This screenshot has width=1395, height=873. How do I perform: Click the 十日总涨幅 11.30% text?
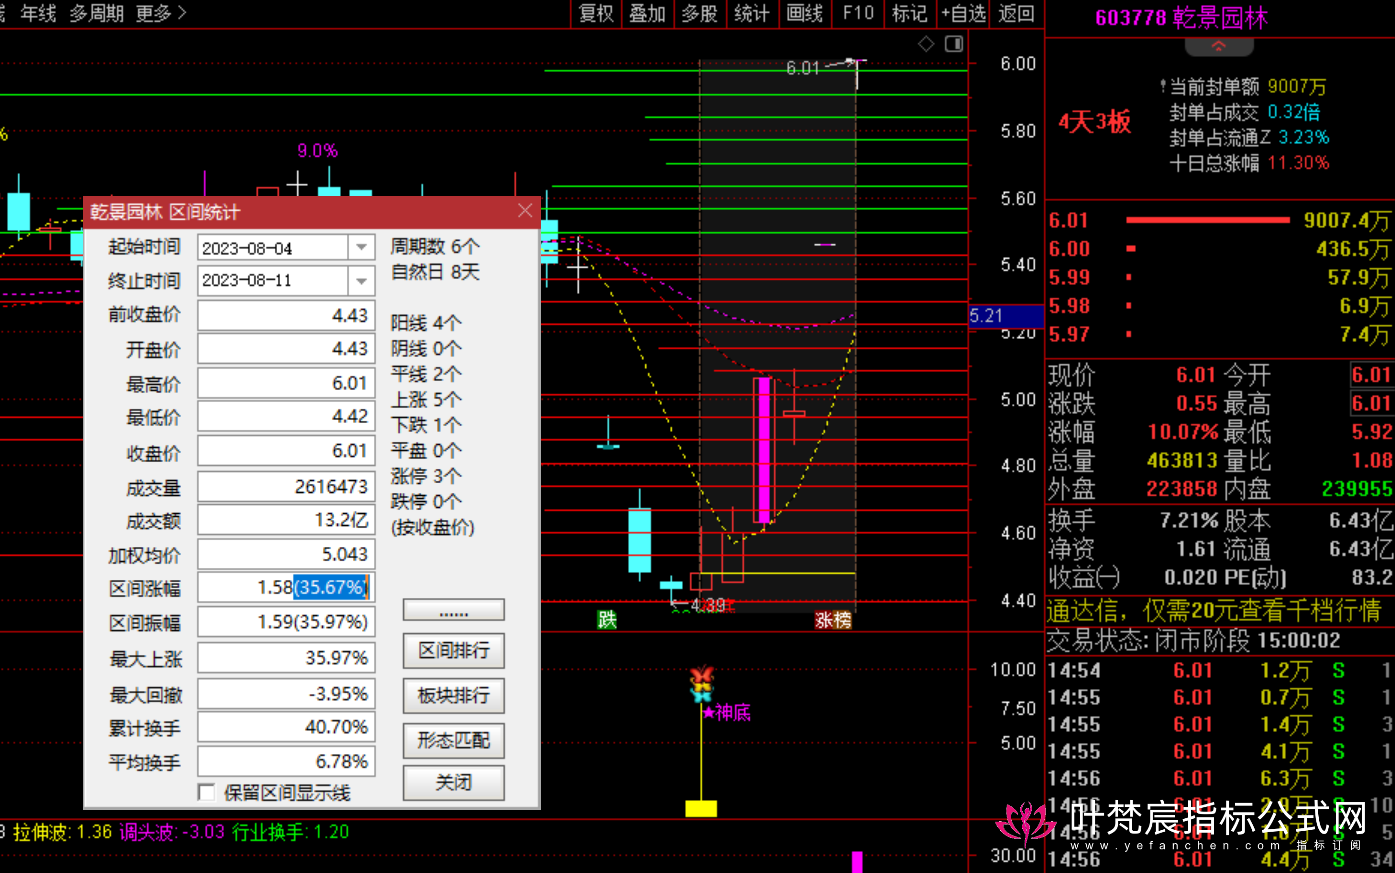pyautogui.click(x=1250, y=163)
